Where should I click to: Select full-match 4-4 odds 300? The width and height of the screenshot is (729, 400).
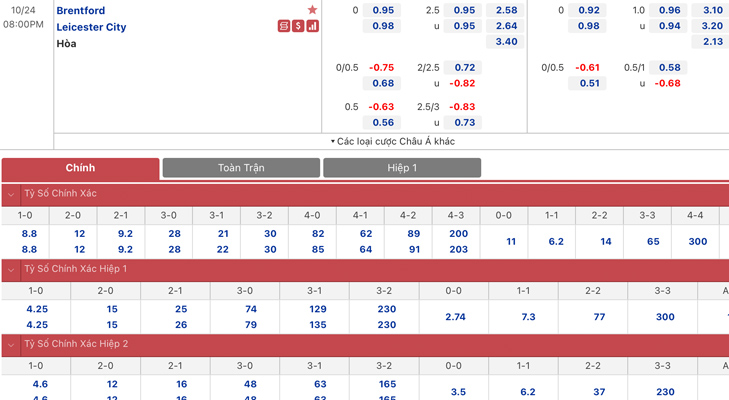(698, 242)
